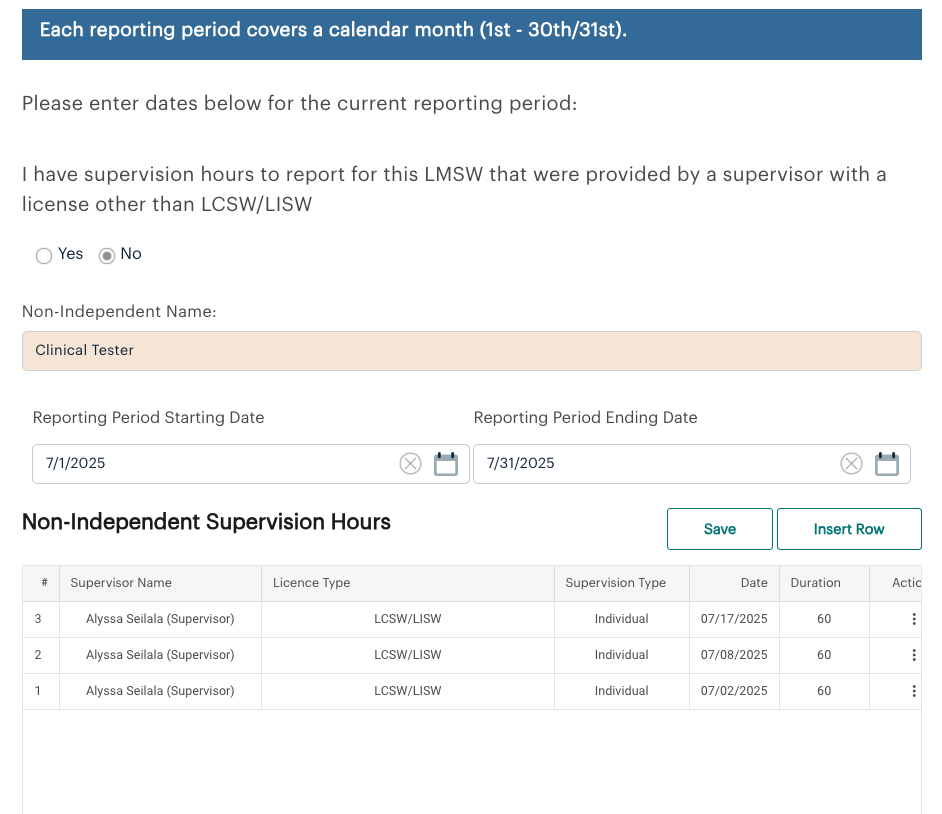Select the 07/02/2025 date cell
942x814 pixels.
click(734, 691)
